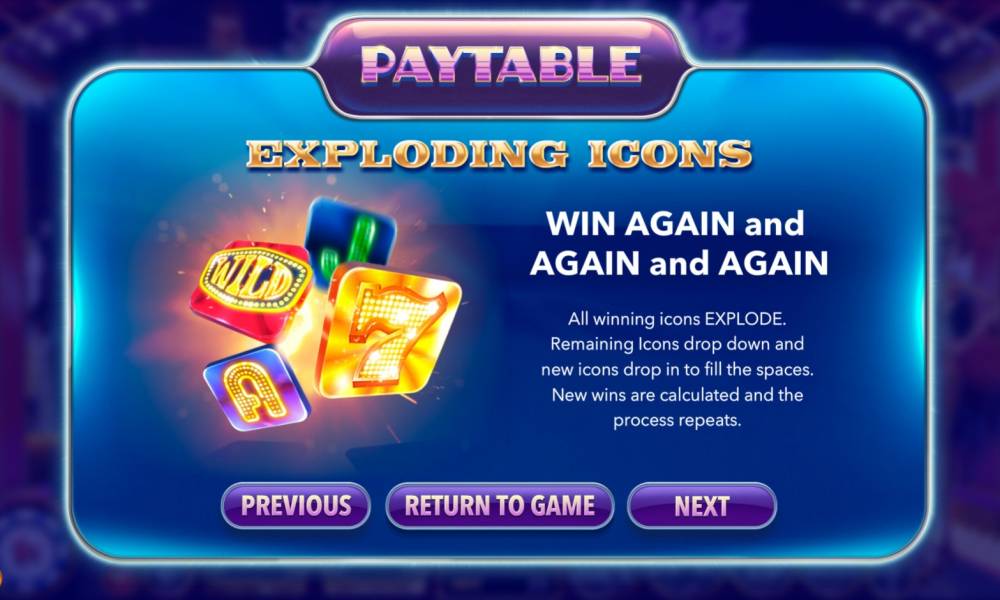Click the 'New wins are calculated' line

(x=677, y=395)
